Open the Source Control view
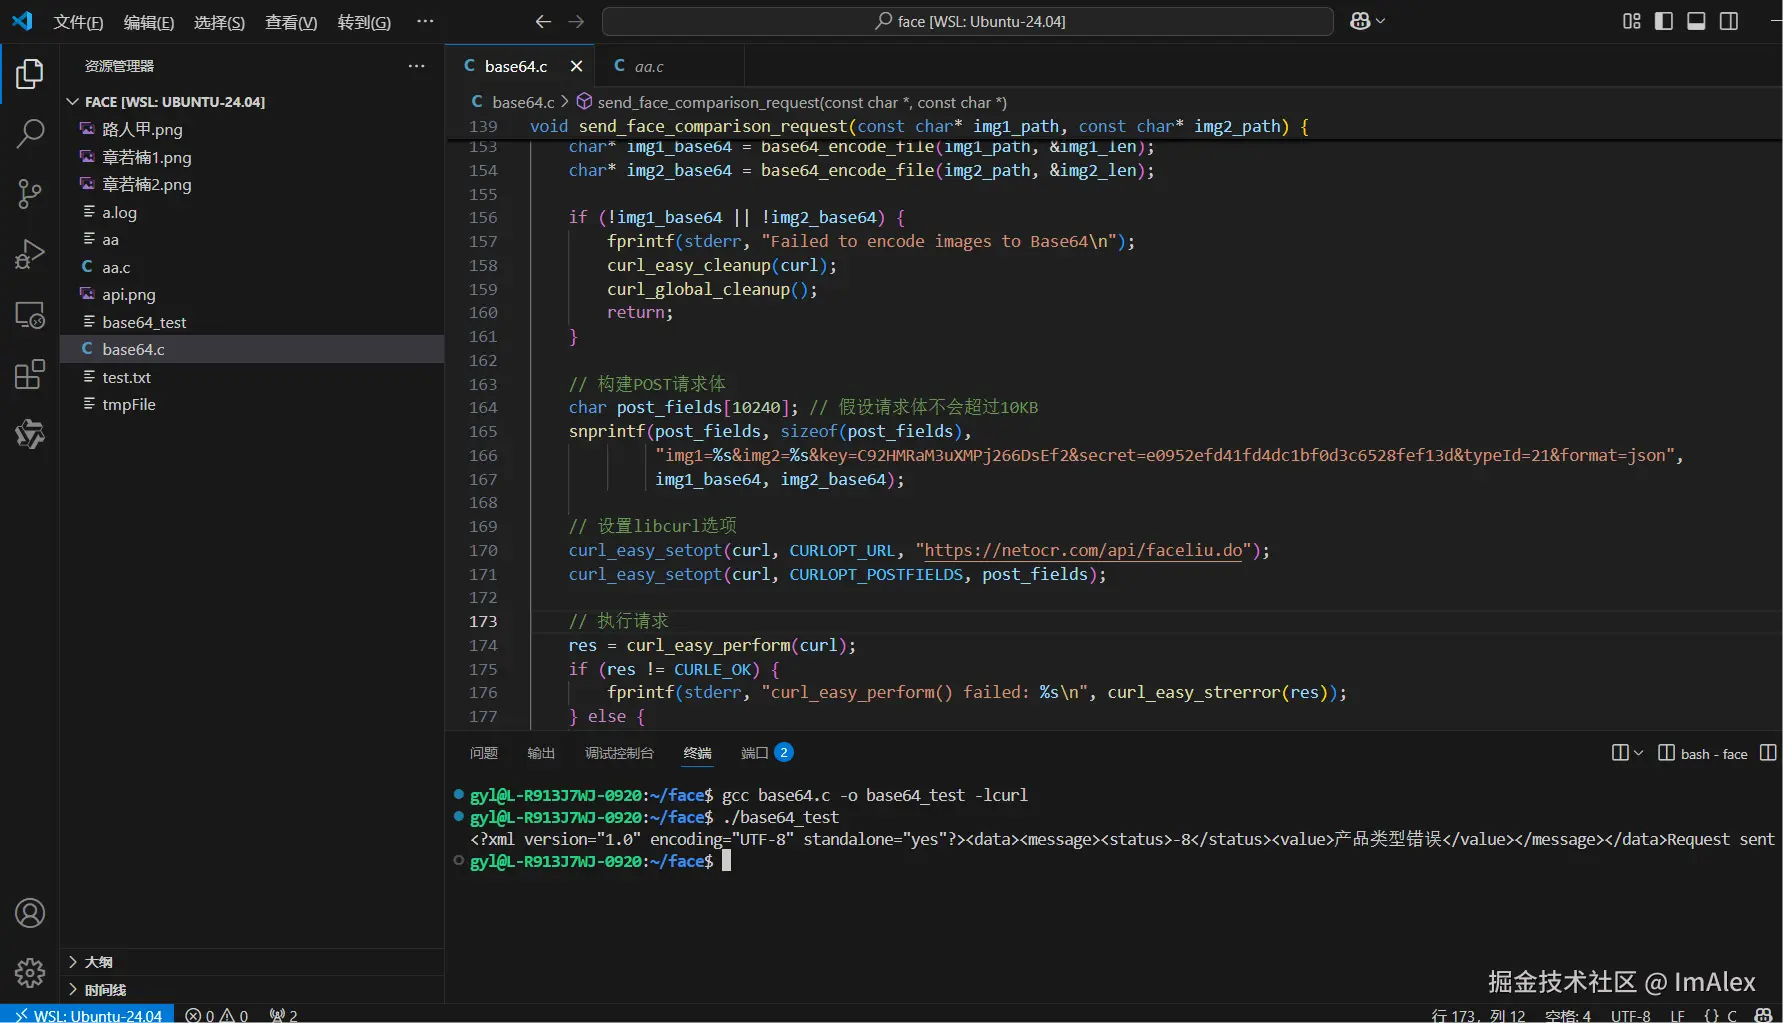Image resolution: width=1783 pixels, height=1023 pixels. coord(30,194)
